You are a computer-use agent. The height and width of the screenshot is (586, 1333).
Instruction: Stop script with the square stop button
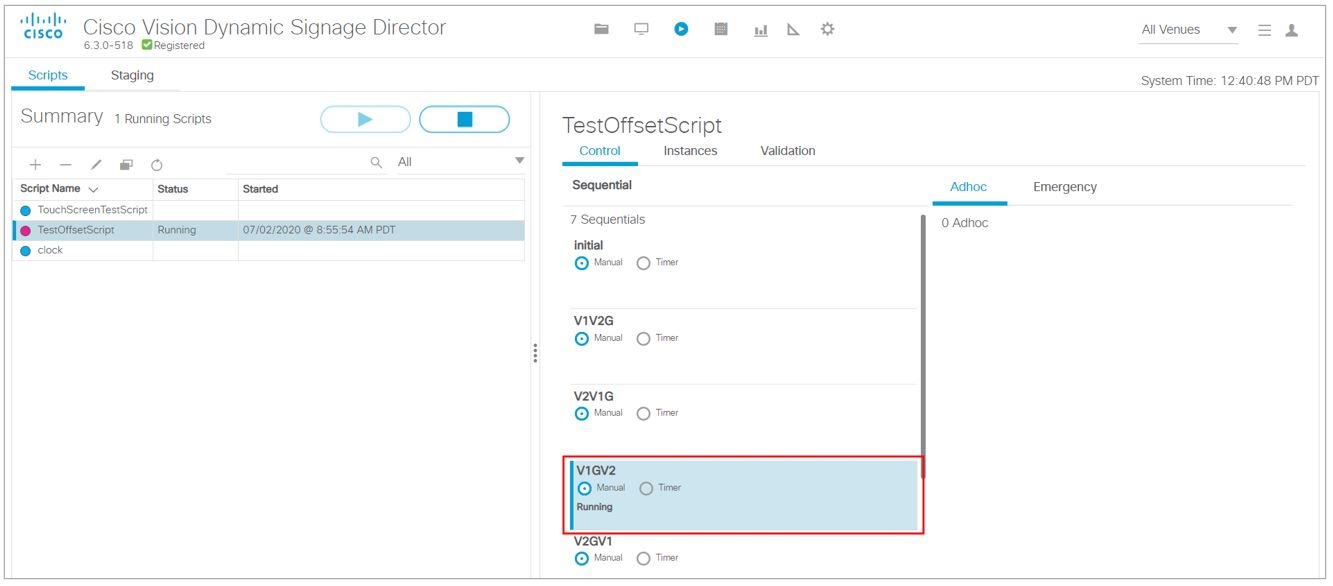coord(464,119)
